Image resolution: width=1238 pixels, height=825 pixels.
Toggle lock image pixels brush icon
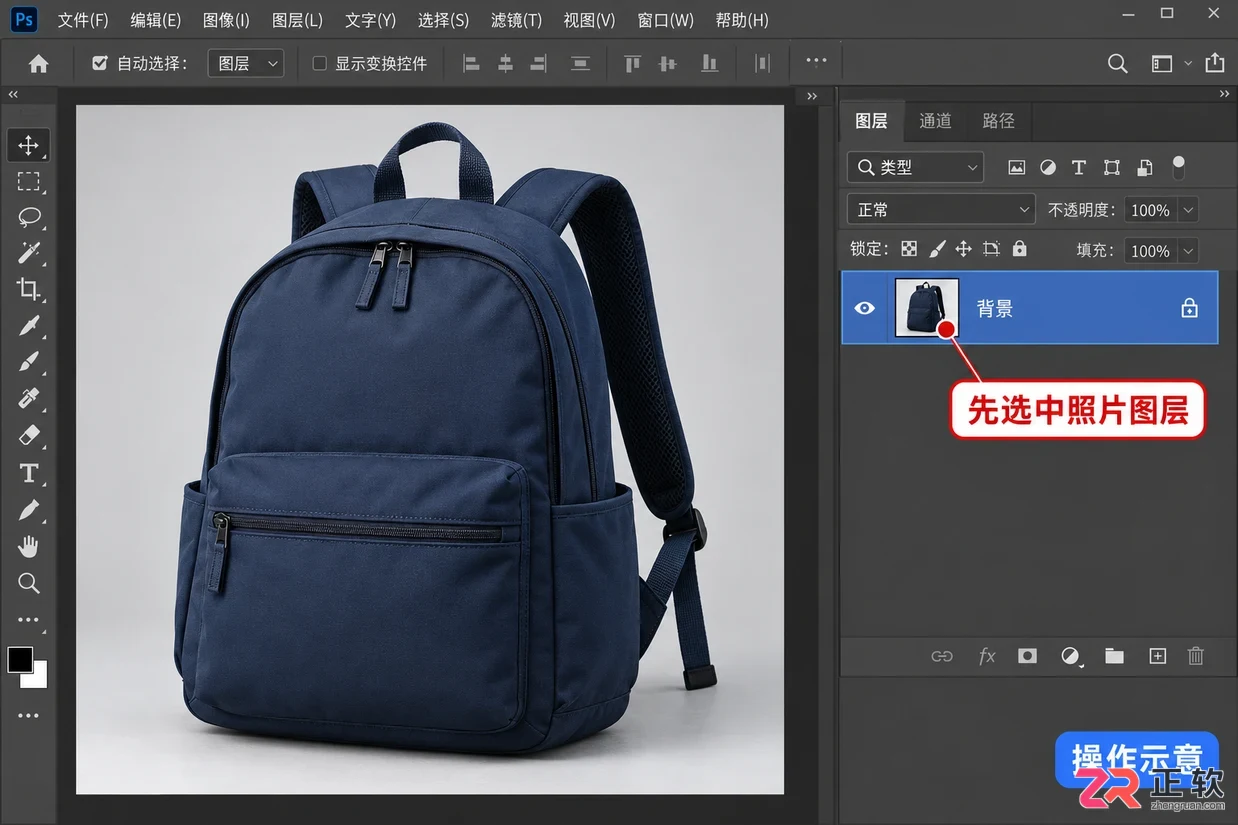pyautogui.click(x=937, y=249)
